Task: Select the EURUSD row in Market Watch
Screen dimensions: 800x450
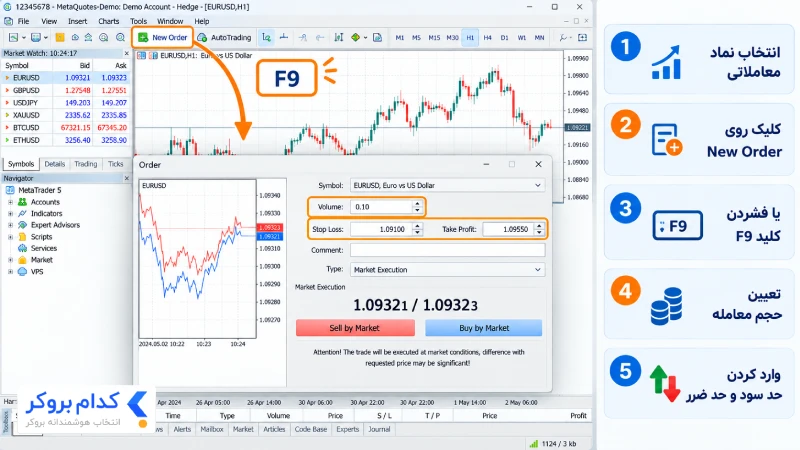Action: pyautogui.click(x=66, y=78)
